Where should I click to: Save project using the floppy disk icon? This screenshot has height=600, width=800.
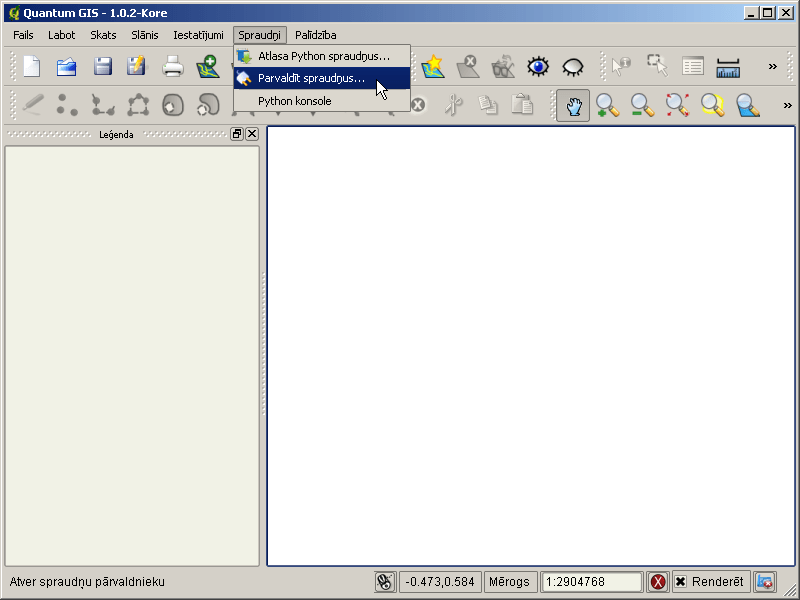pos(103,66)
